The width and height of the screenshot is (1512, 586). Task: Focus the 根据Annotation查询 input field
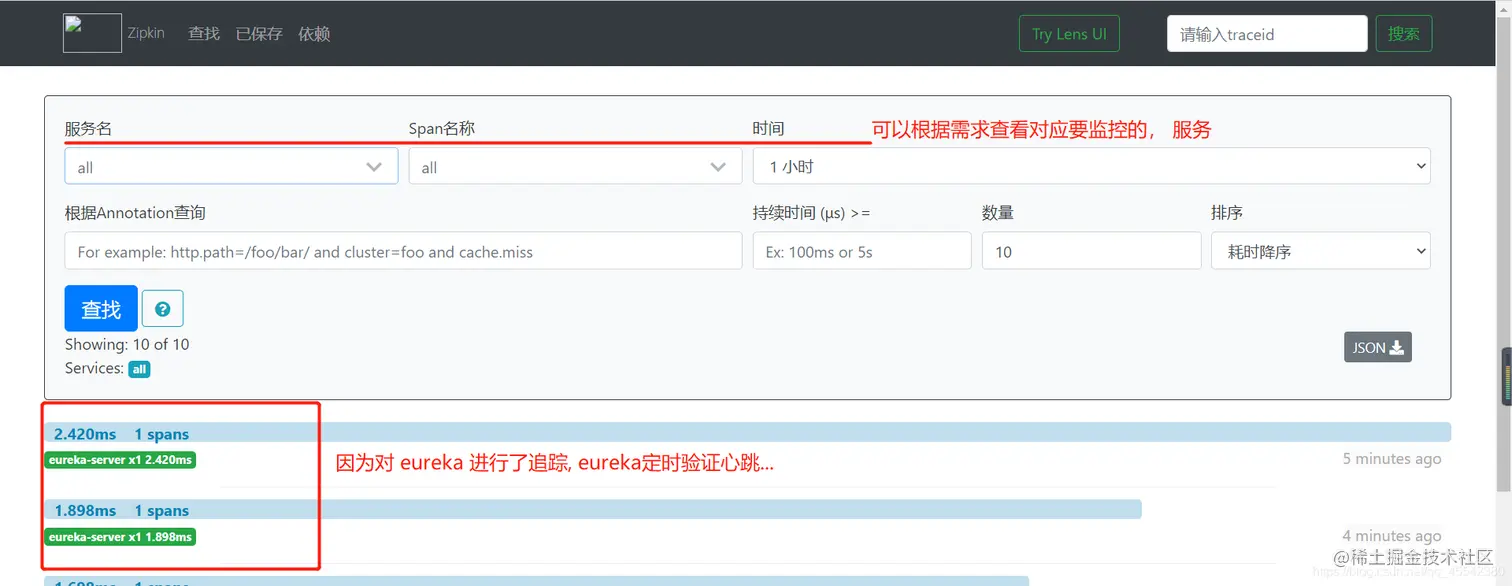[x=403, y=251]
